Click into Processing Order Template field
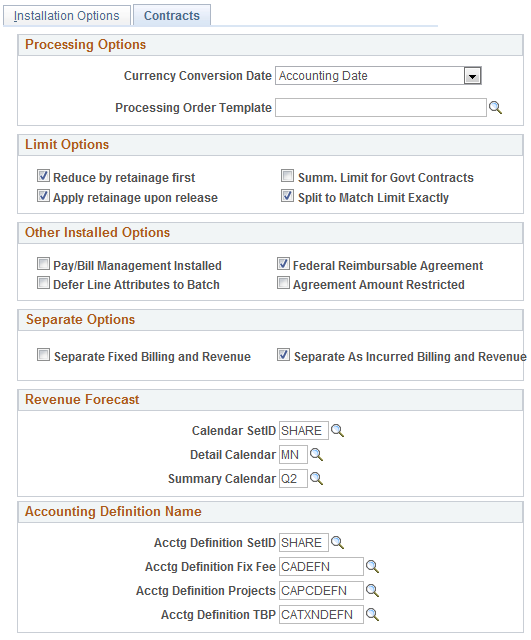 381,108
